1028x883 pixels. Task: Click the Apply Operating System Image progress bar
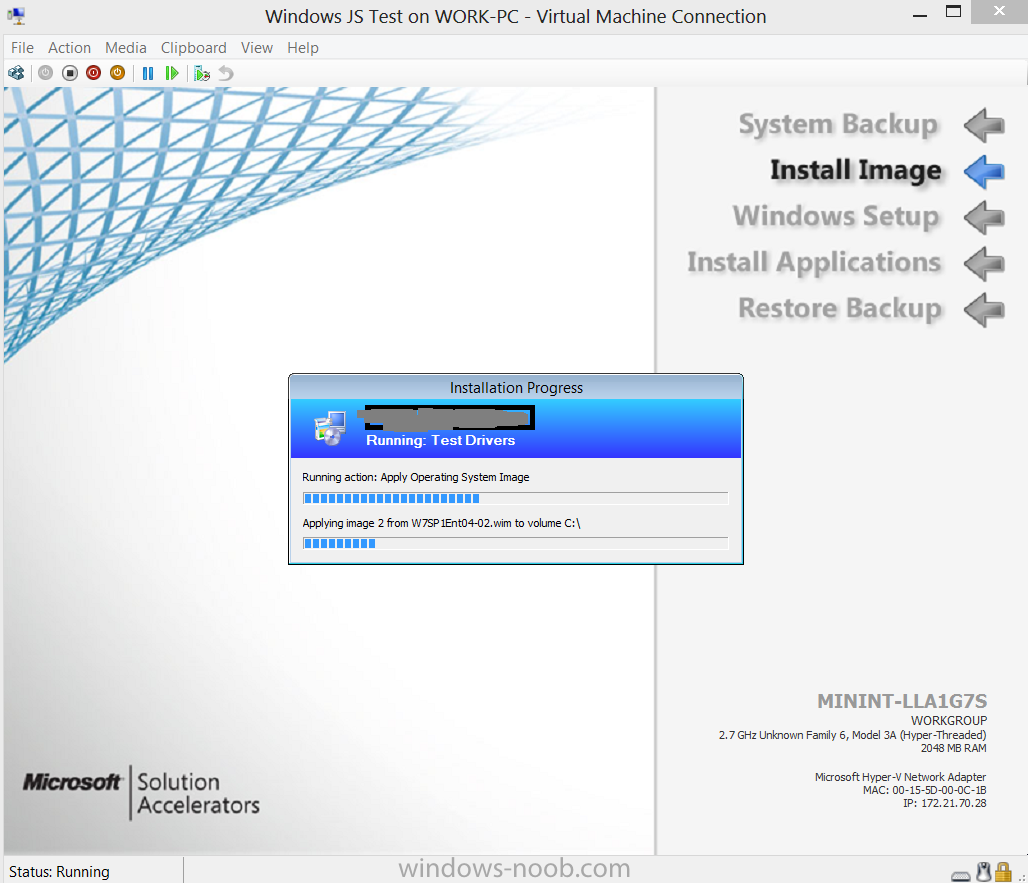click(x=515, y=498)
